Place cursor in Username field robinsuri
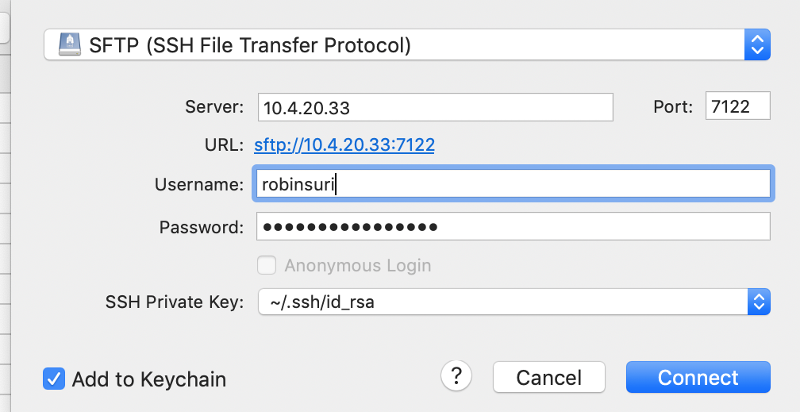 pyautogui.click(x=513, y=184)
